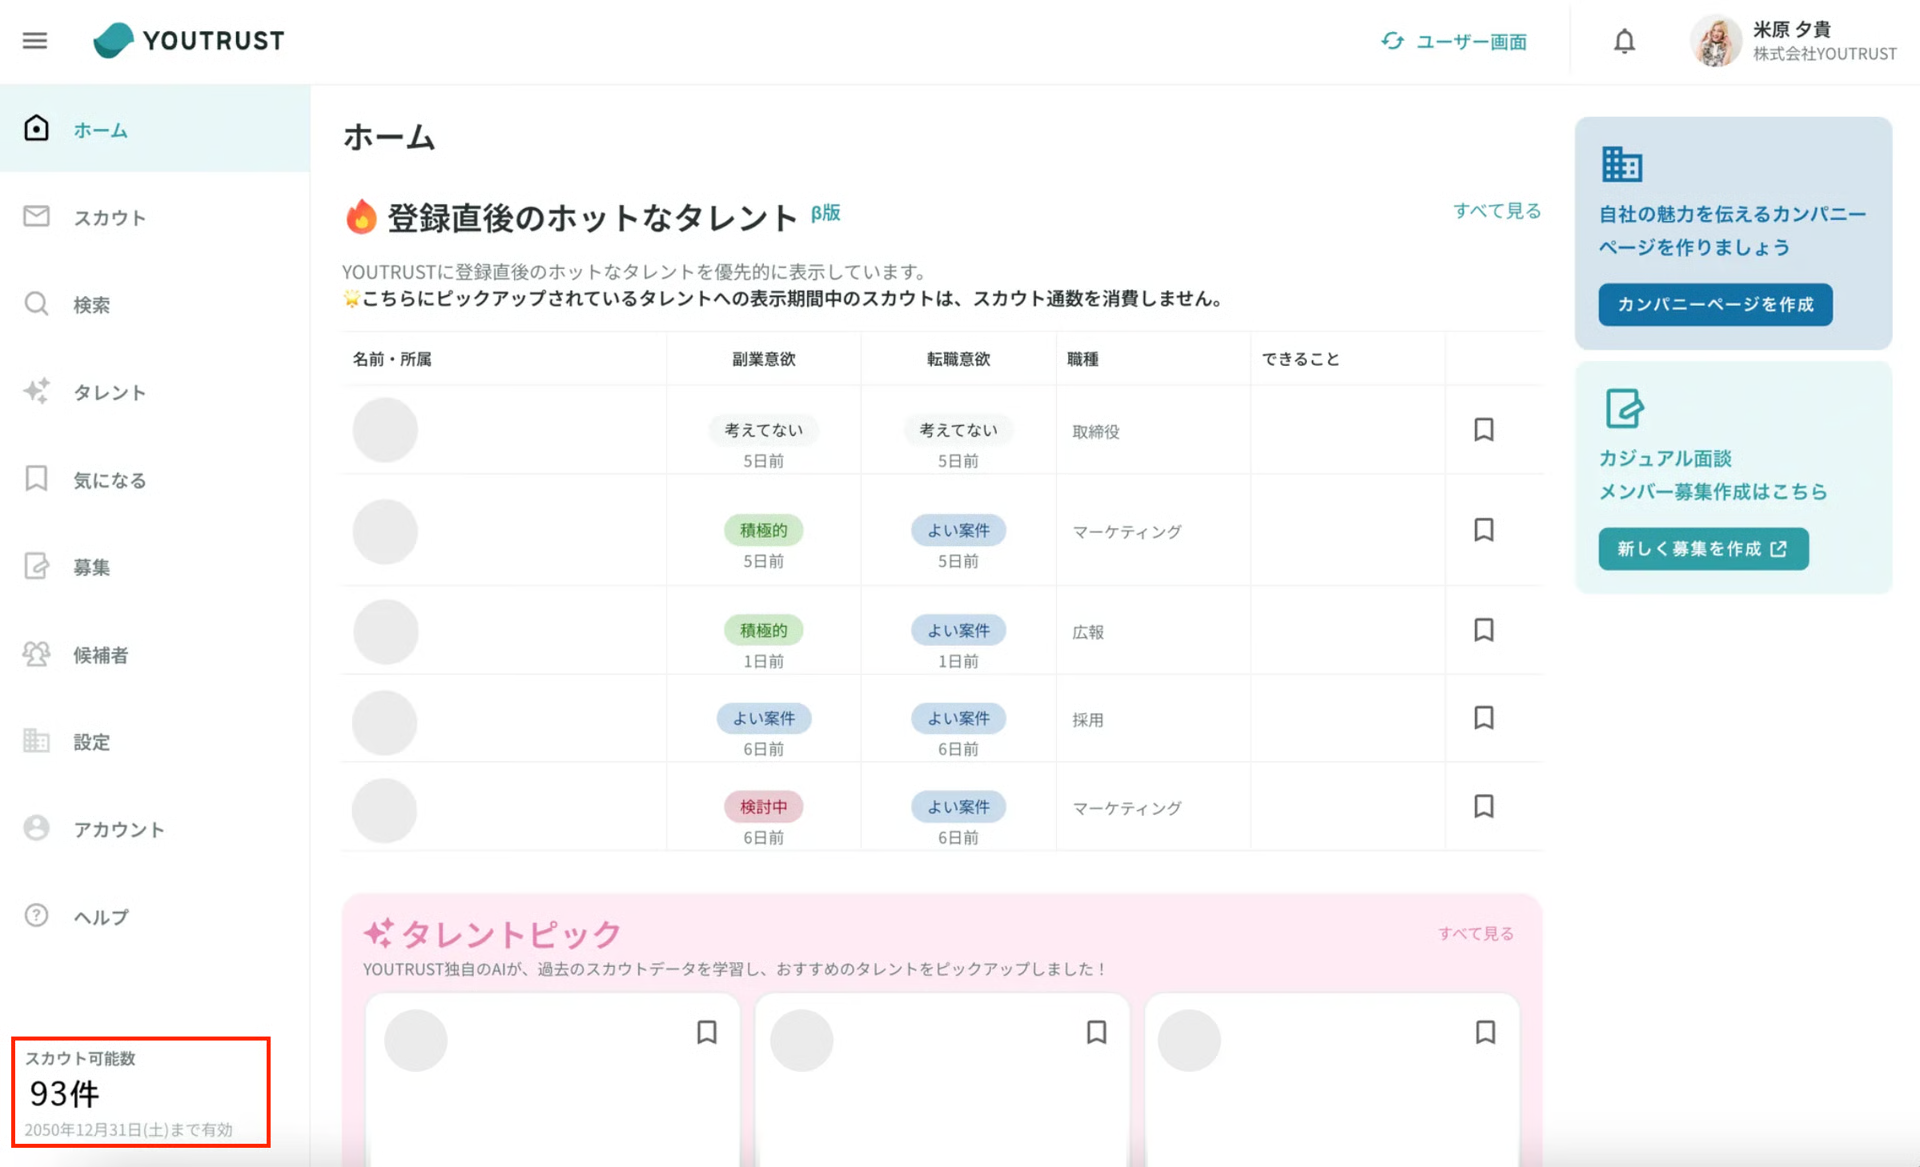Click the 気になる bookmark sidebar icon

(37, 479)
